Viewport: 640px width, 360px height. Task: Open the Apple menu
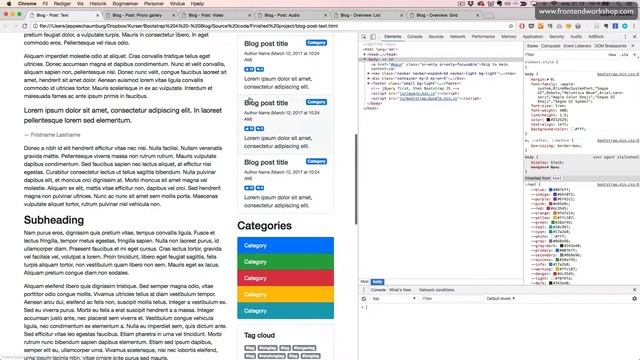coord(9,4)
